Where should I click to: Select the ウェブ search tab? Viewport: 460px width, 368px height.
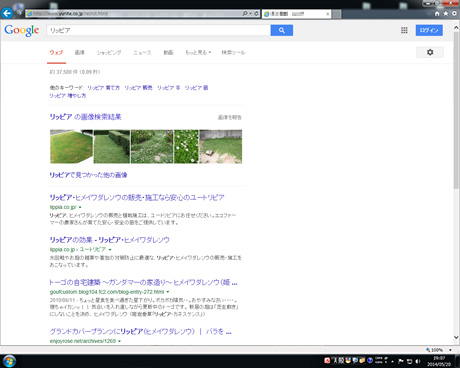[56, 52]
